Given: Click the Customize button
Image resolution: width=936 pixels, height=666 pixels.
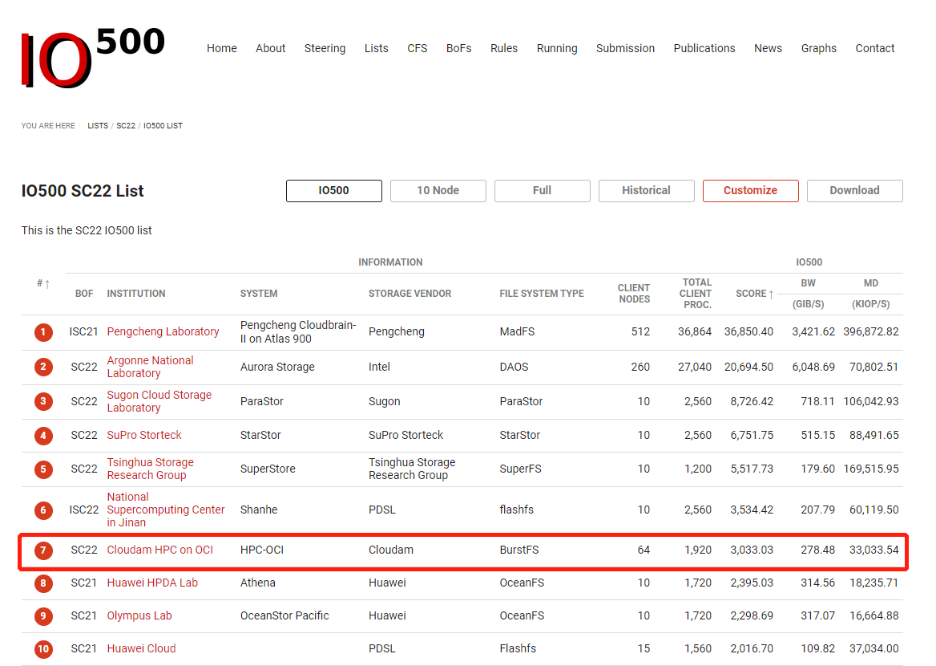Looking at the screenshot, I should (x=750, y=191).
